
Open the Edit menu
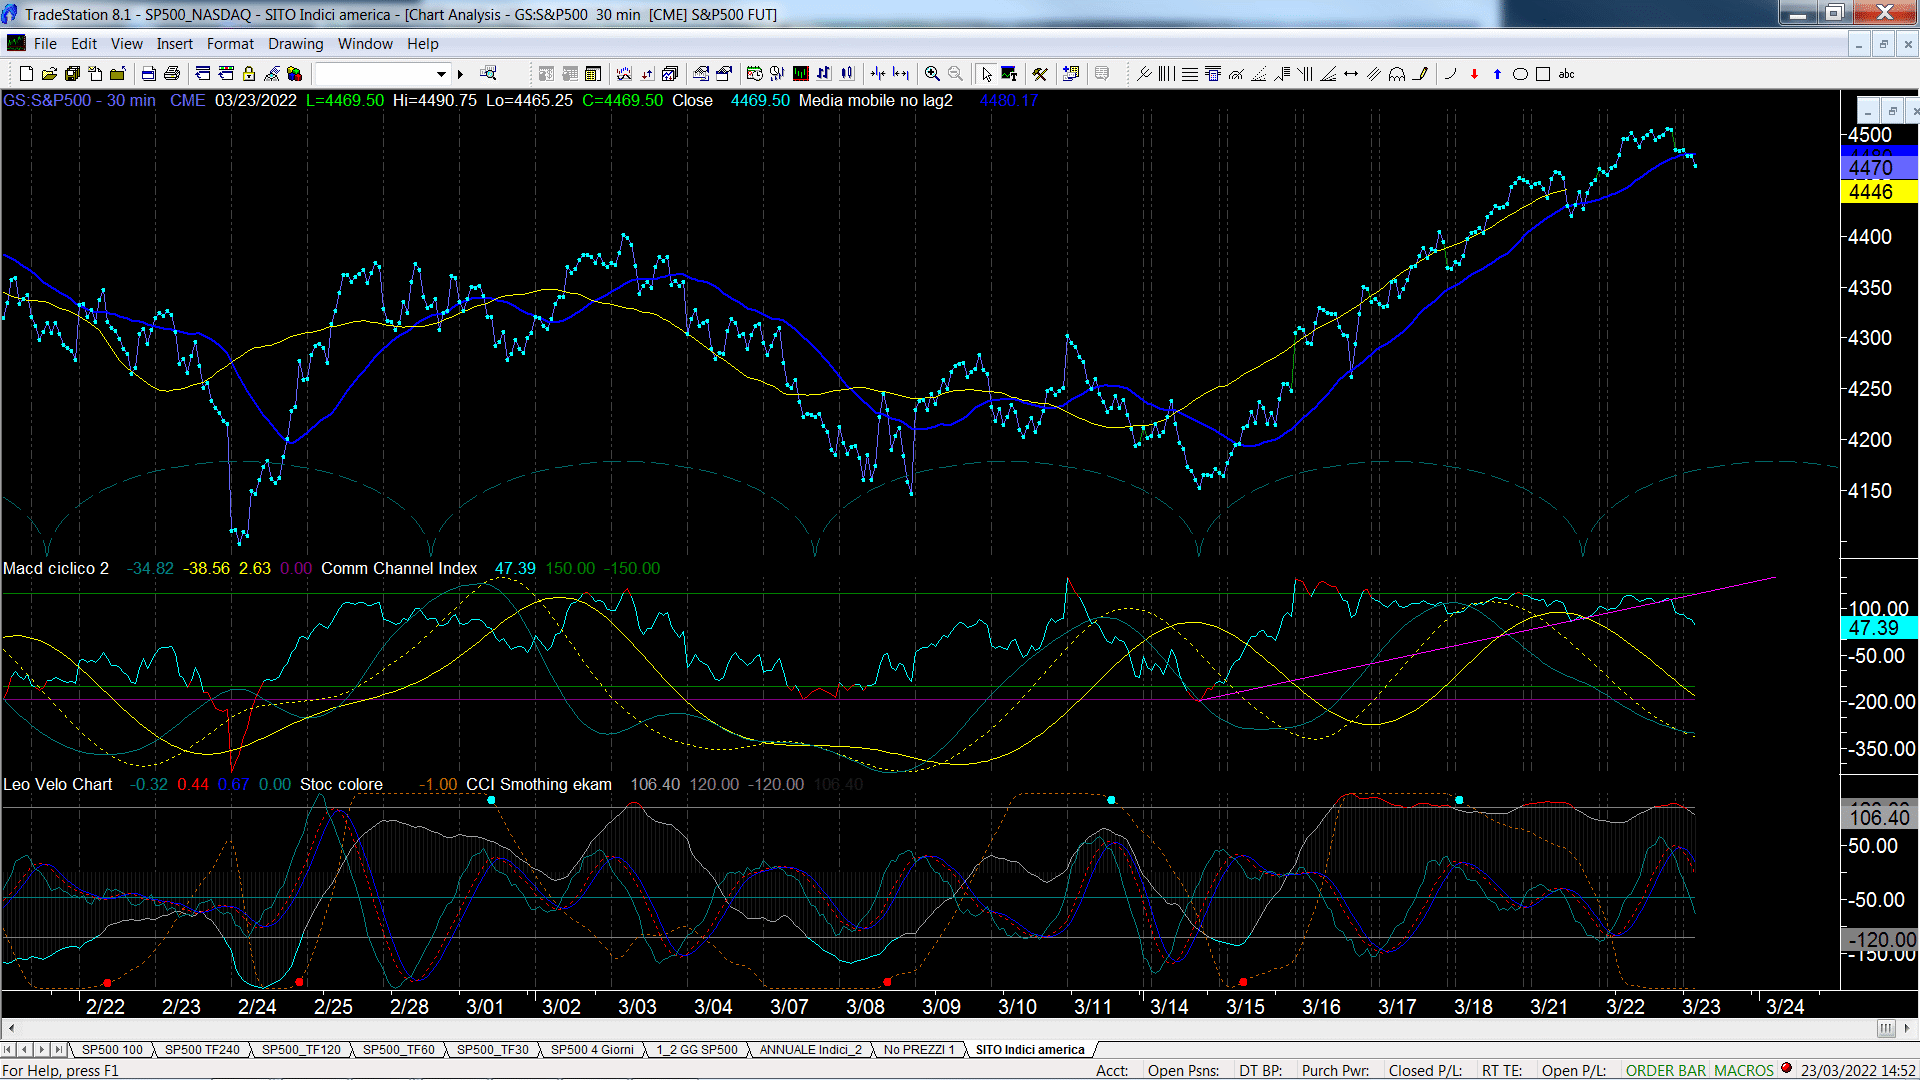coord(84,44)
